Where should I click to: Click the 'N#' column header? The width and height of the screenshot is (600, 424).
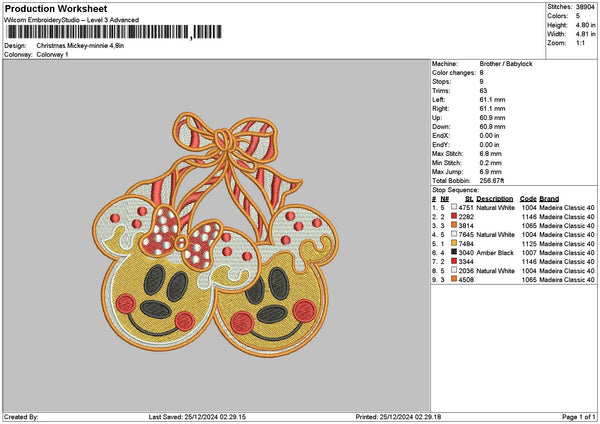444,199
